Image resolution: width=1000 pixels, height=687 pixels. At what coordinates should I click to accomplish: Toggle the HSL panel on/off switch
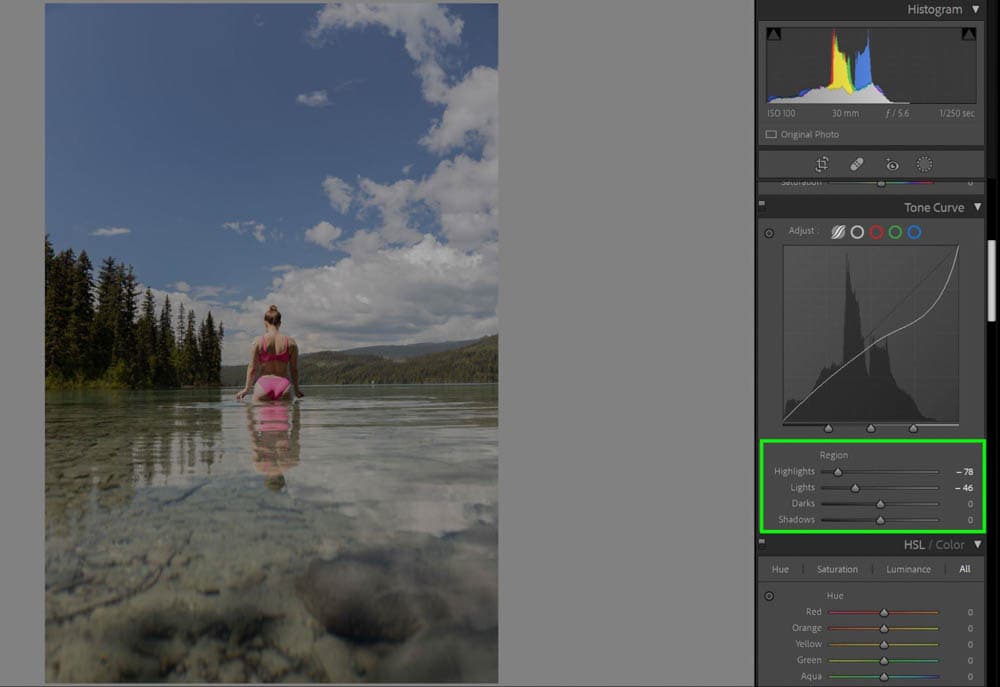[x=761, y=542]
